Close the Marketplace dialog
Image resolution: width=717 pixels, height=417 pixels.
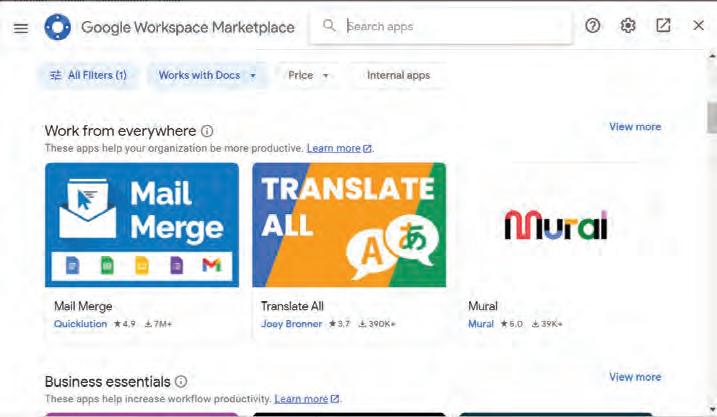(x=698, y=26)
